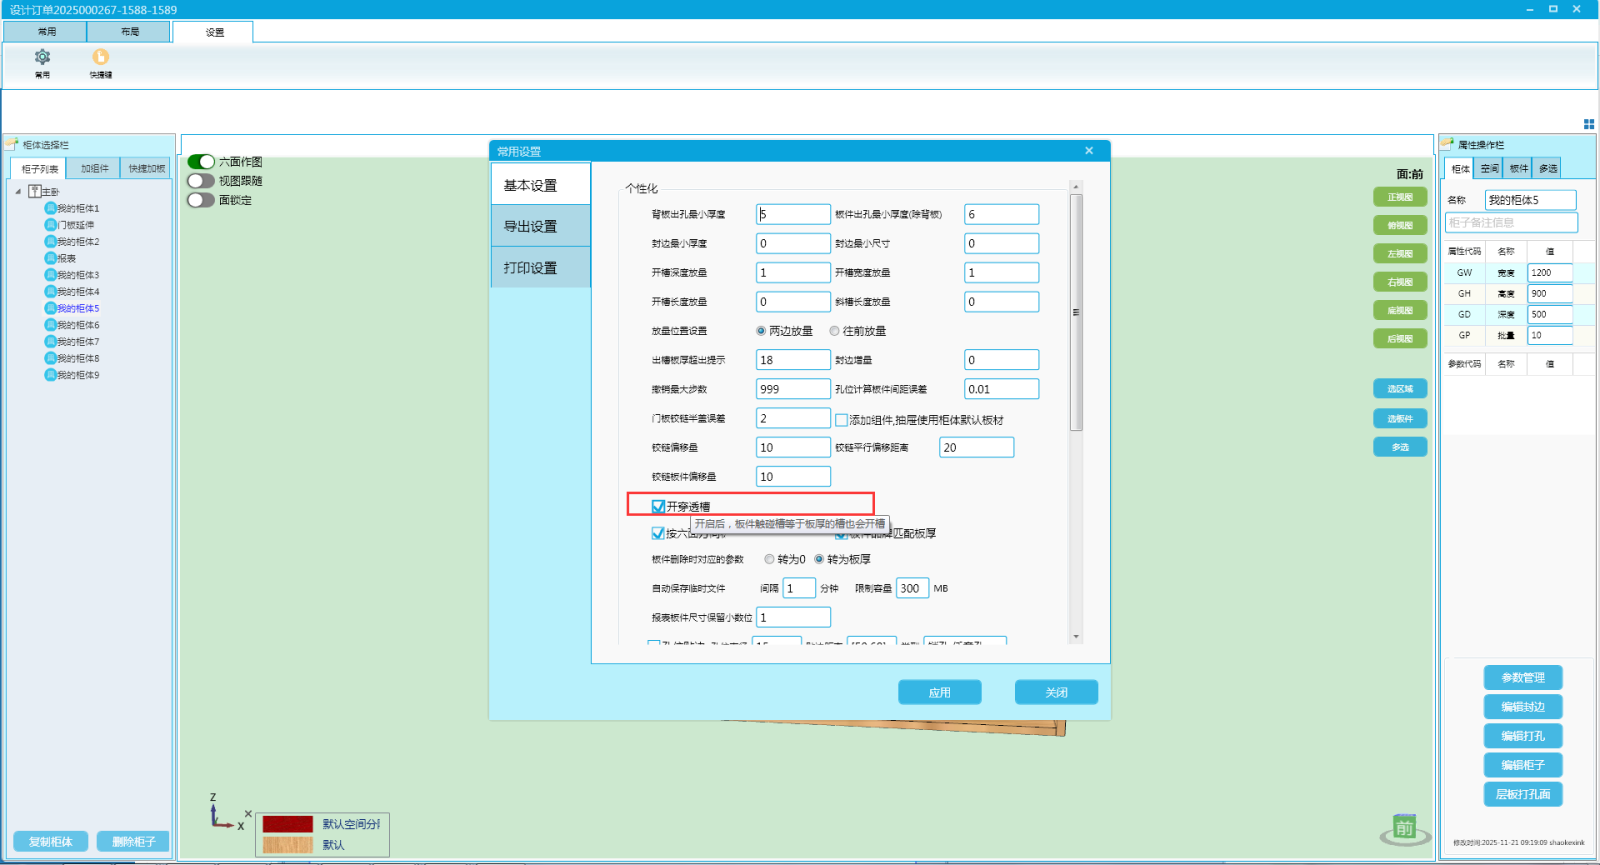This screenshot has width=1600, height=865.
Task: Click the 应用 button
Action: click(939, 692)
